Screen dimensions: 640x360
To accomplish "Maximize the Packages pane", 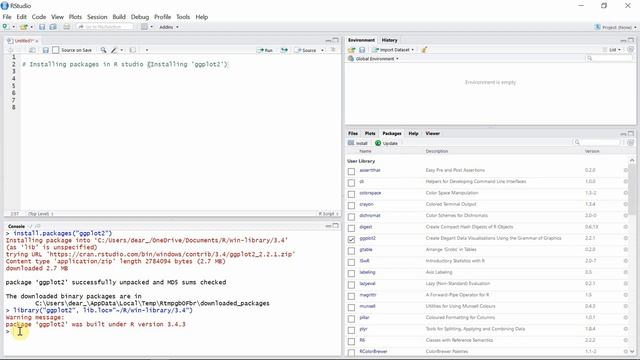I will (x=631, y=133).
